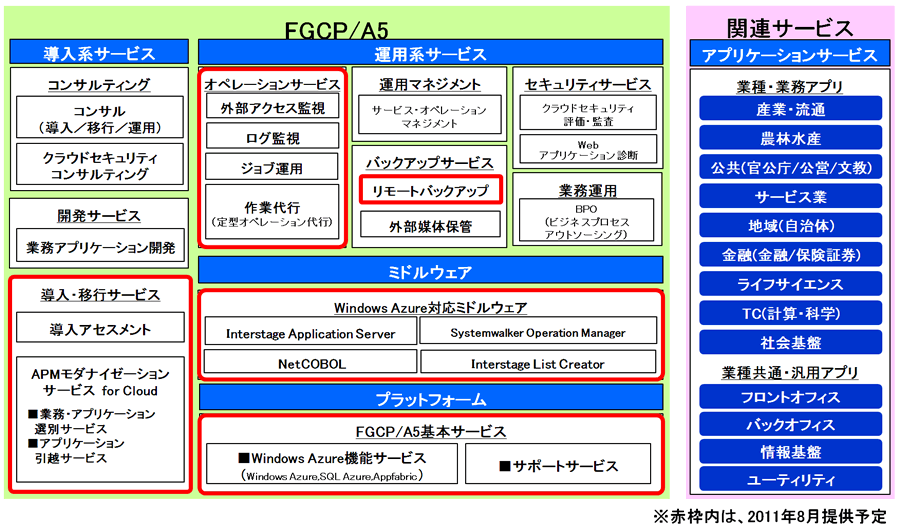
Task: Open the ライフサイエンス item
Action: tap(790, 284)
